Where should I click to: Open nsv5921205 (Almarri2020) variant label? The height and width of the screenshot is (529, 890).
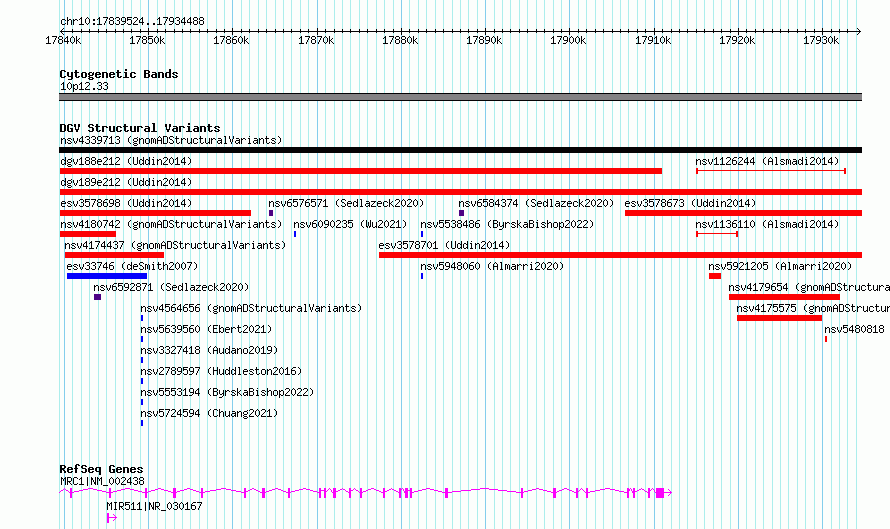780,266
